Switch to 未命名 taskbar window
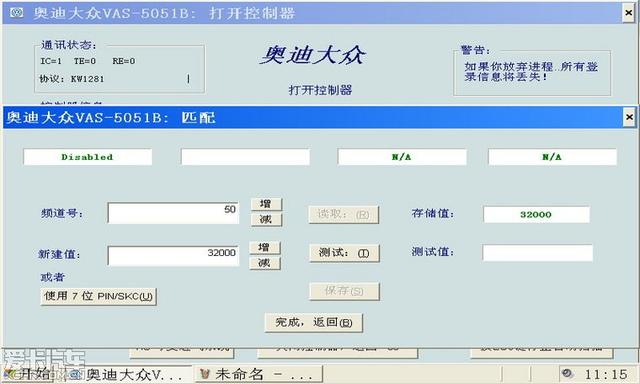 259,374
